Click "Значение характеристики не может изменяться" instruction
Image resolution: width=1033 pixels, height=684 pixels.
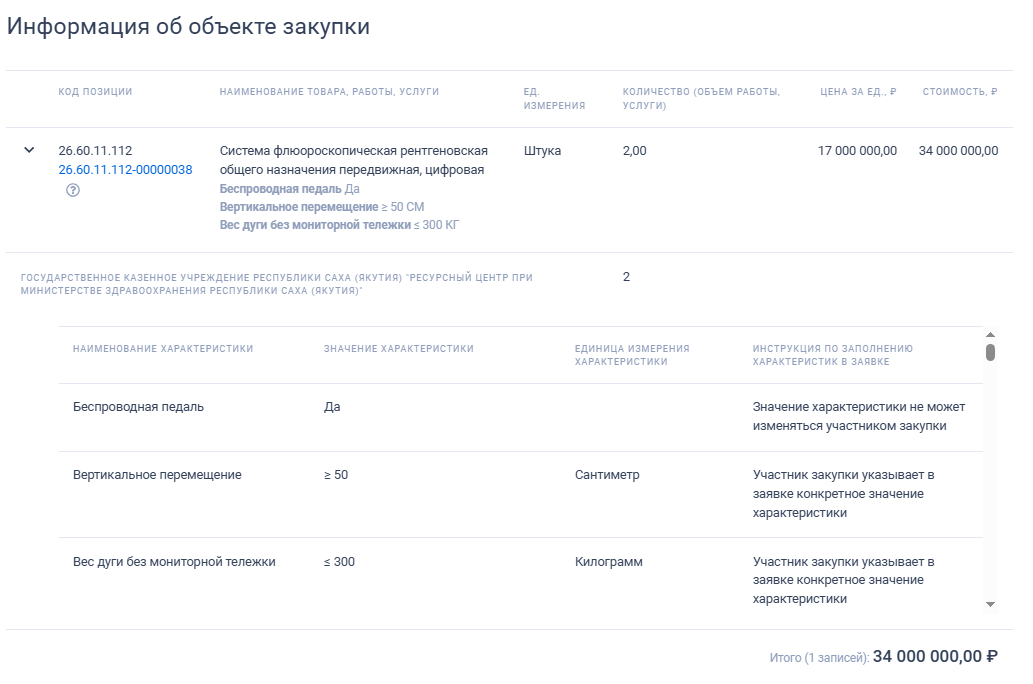[x=859, y=416]
